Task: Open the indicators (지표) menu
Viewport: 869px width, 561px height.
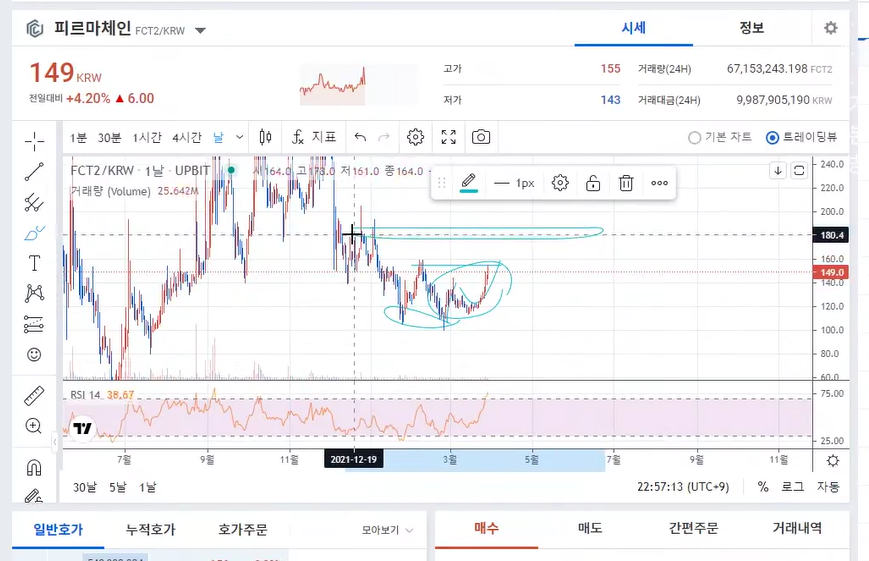Action: coord(314,137)
